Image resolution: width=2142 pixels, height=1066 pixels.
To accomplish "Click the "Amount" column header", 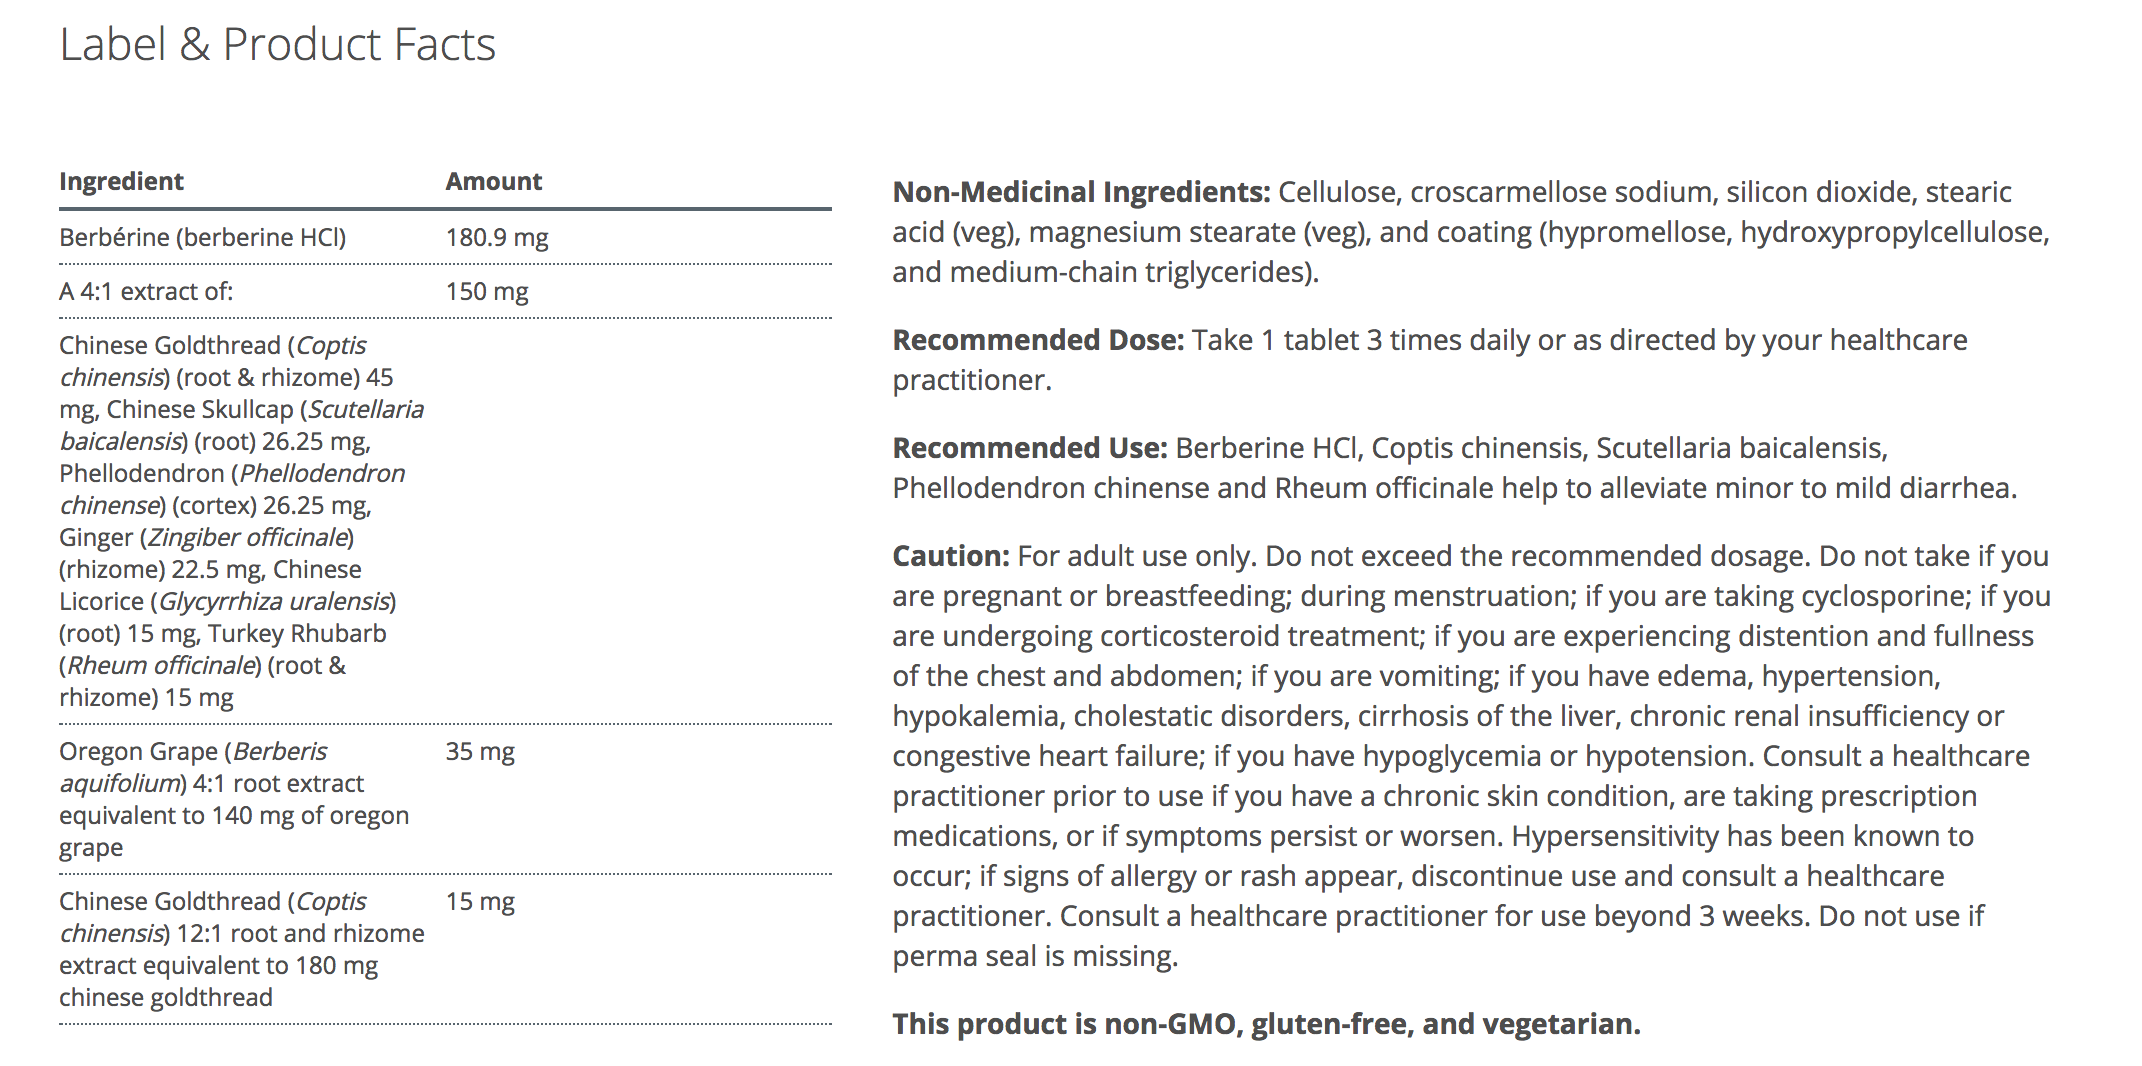I will [493, 181].
